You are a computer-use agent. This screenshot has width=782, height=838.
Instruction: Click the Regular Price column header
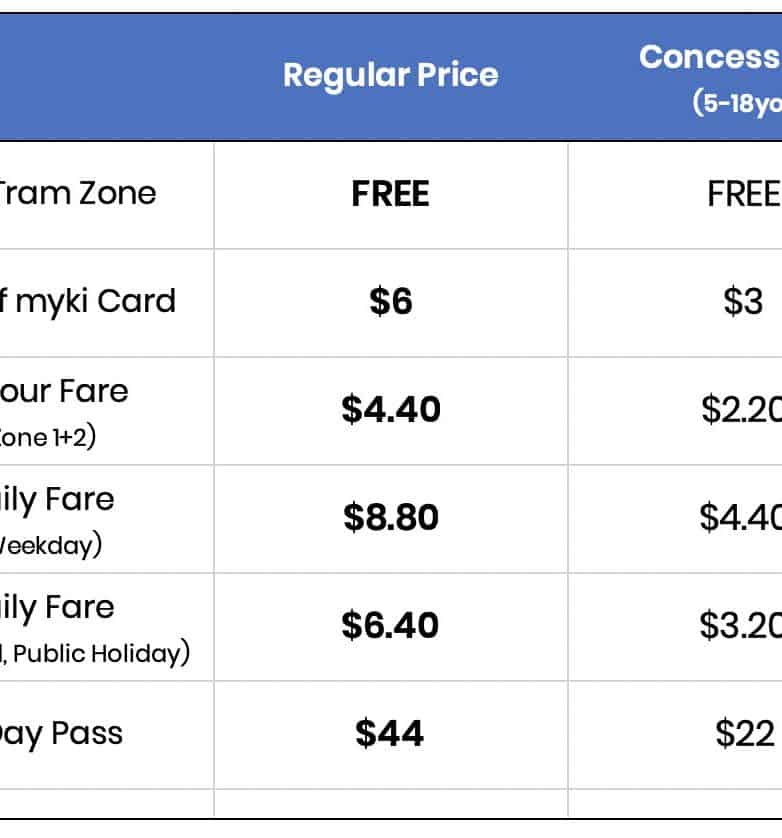[390, 75]
